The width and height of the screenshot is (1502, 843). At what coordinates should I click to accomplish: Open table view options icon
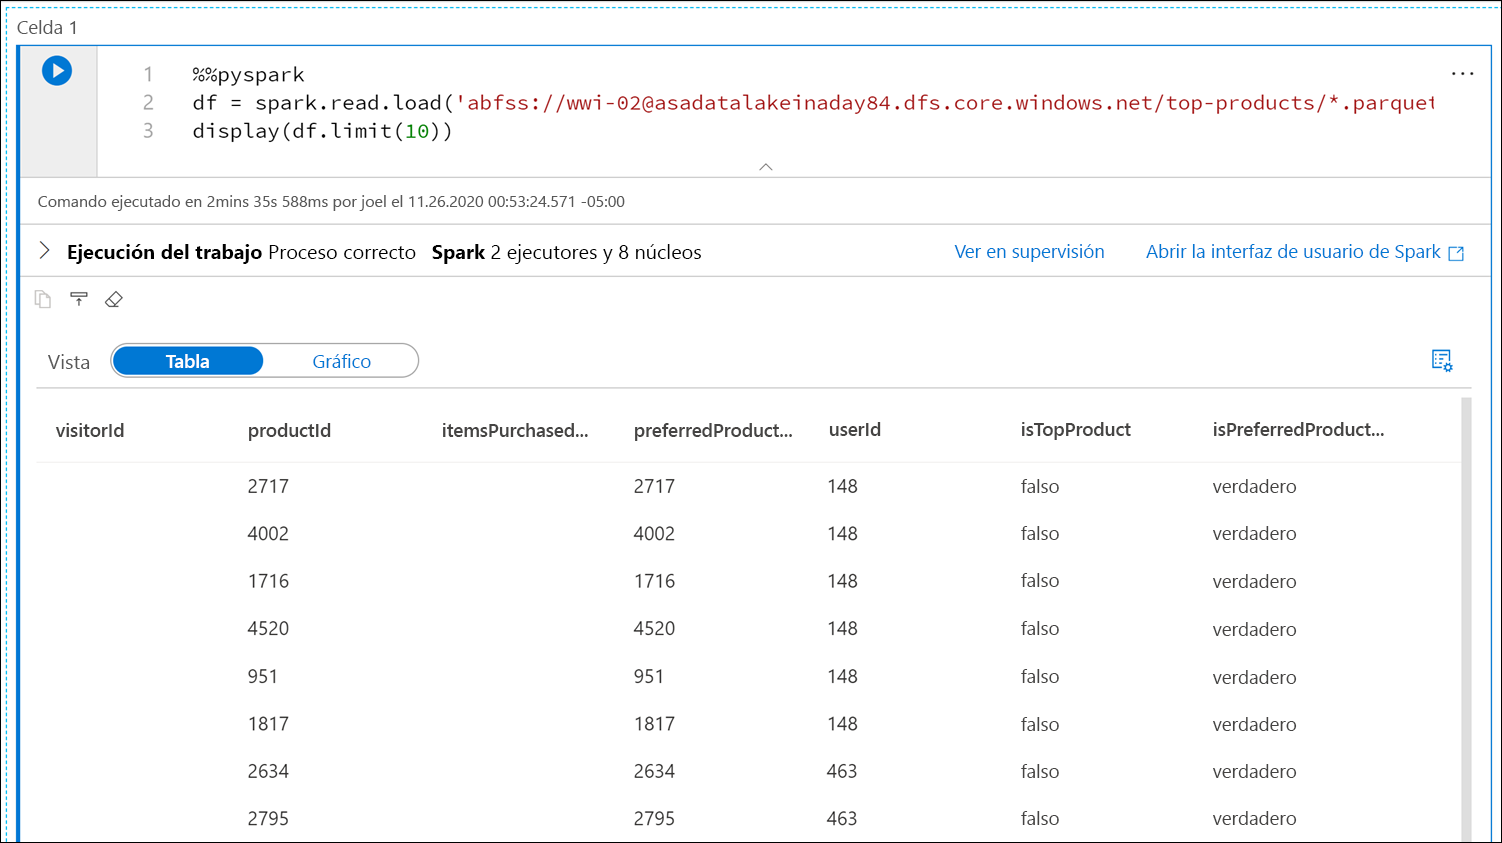(1441, 361)
